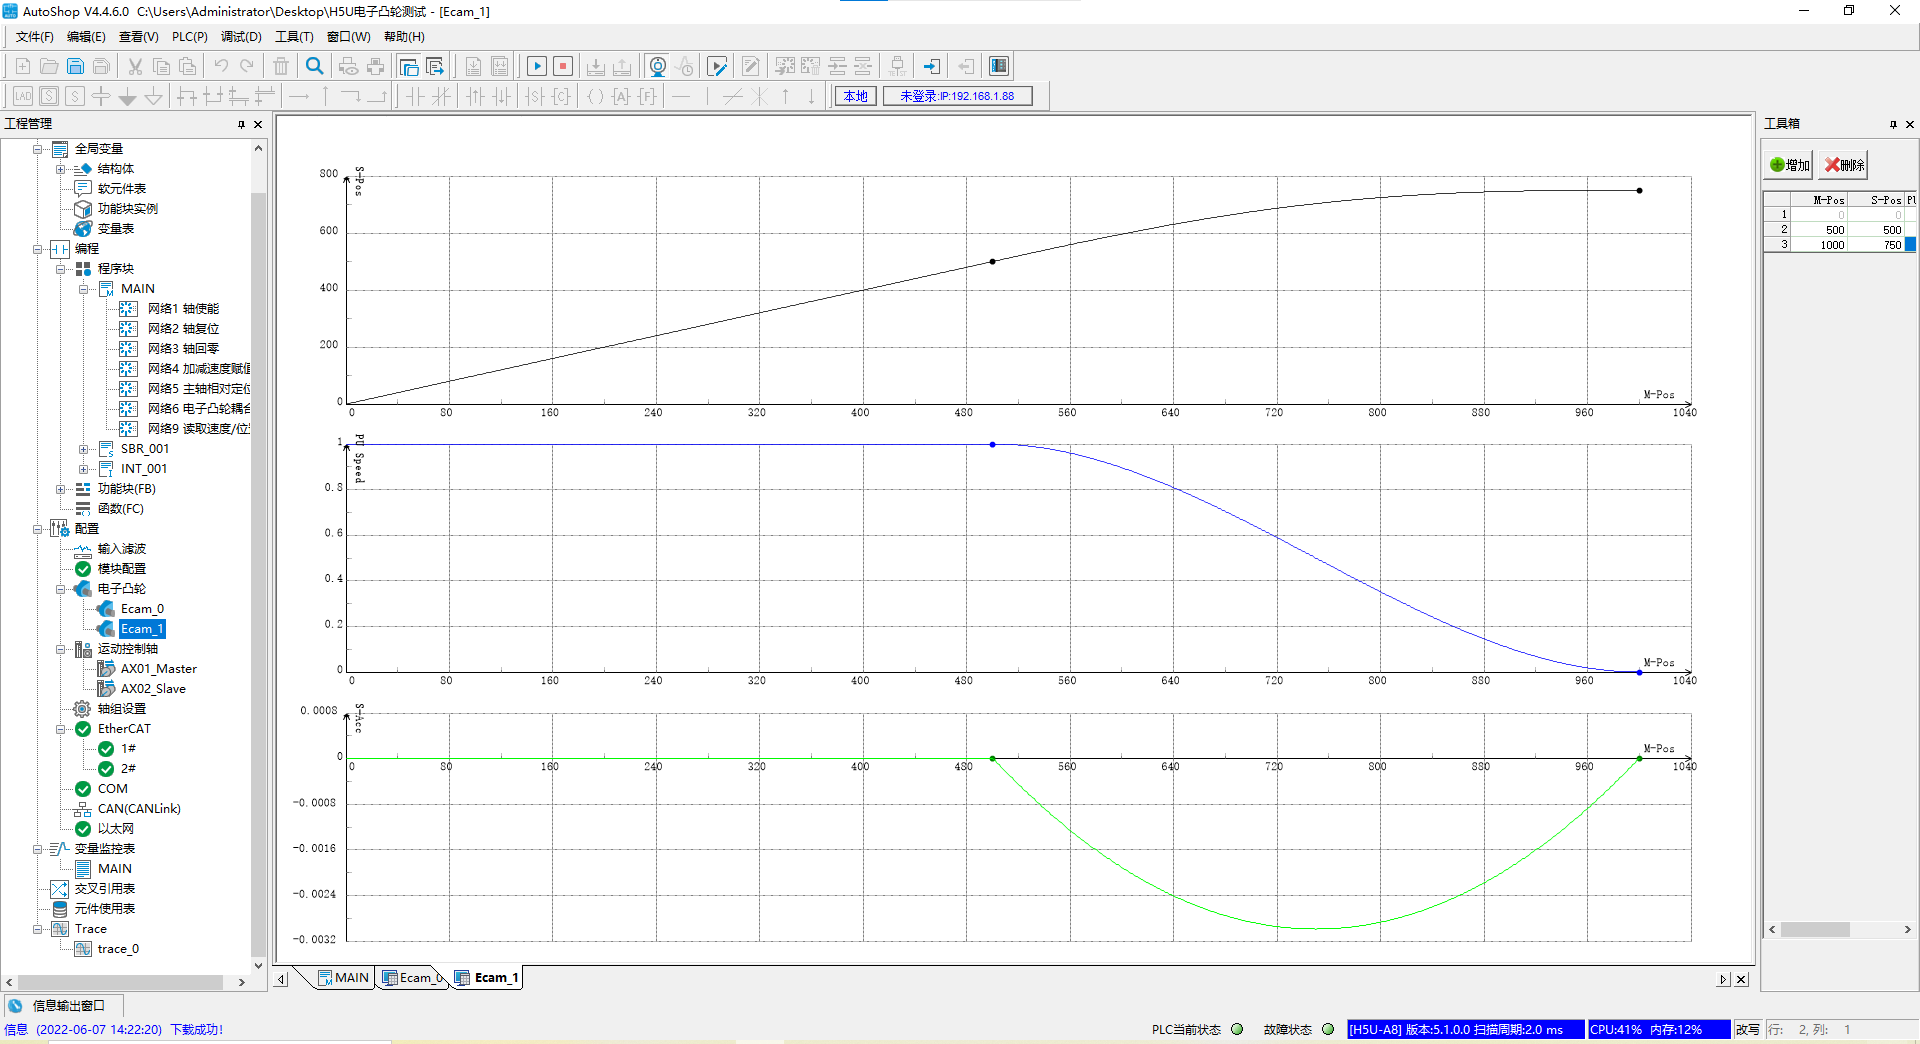Image resolution: width=1920 pixels, height=1044 pixels.
Task: Pin the 工程管理 panel
Action: [241, 124]
